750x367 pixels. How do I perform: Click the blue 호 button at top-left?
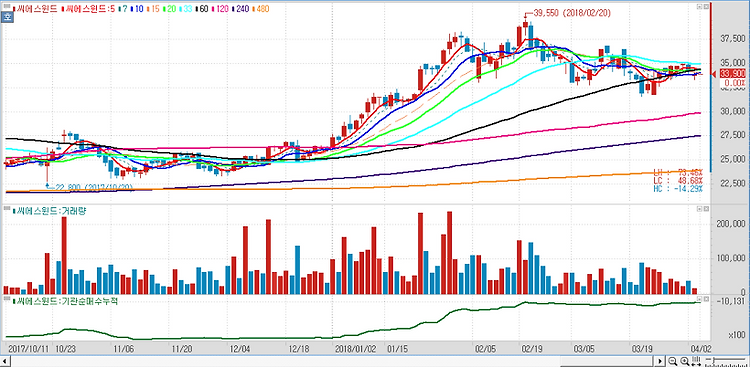7,17
